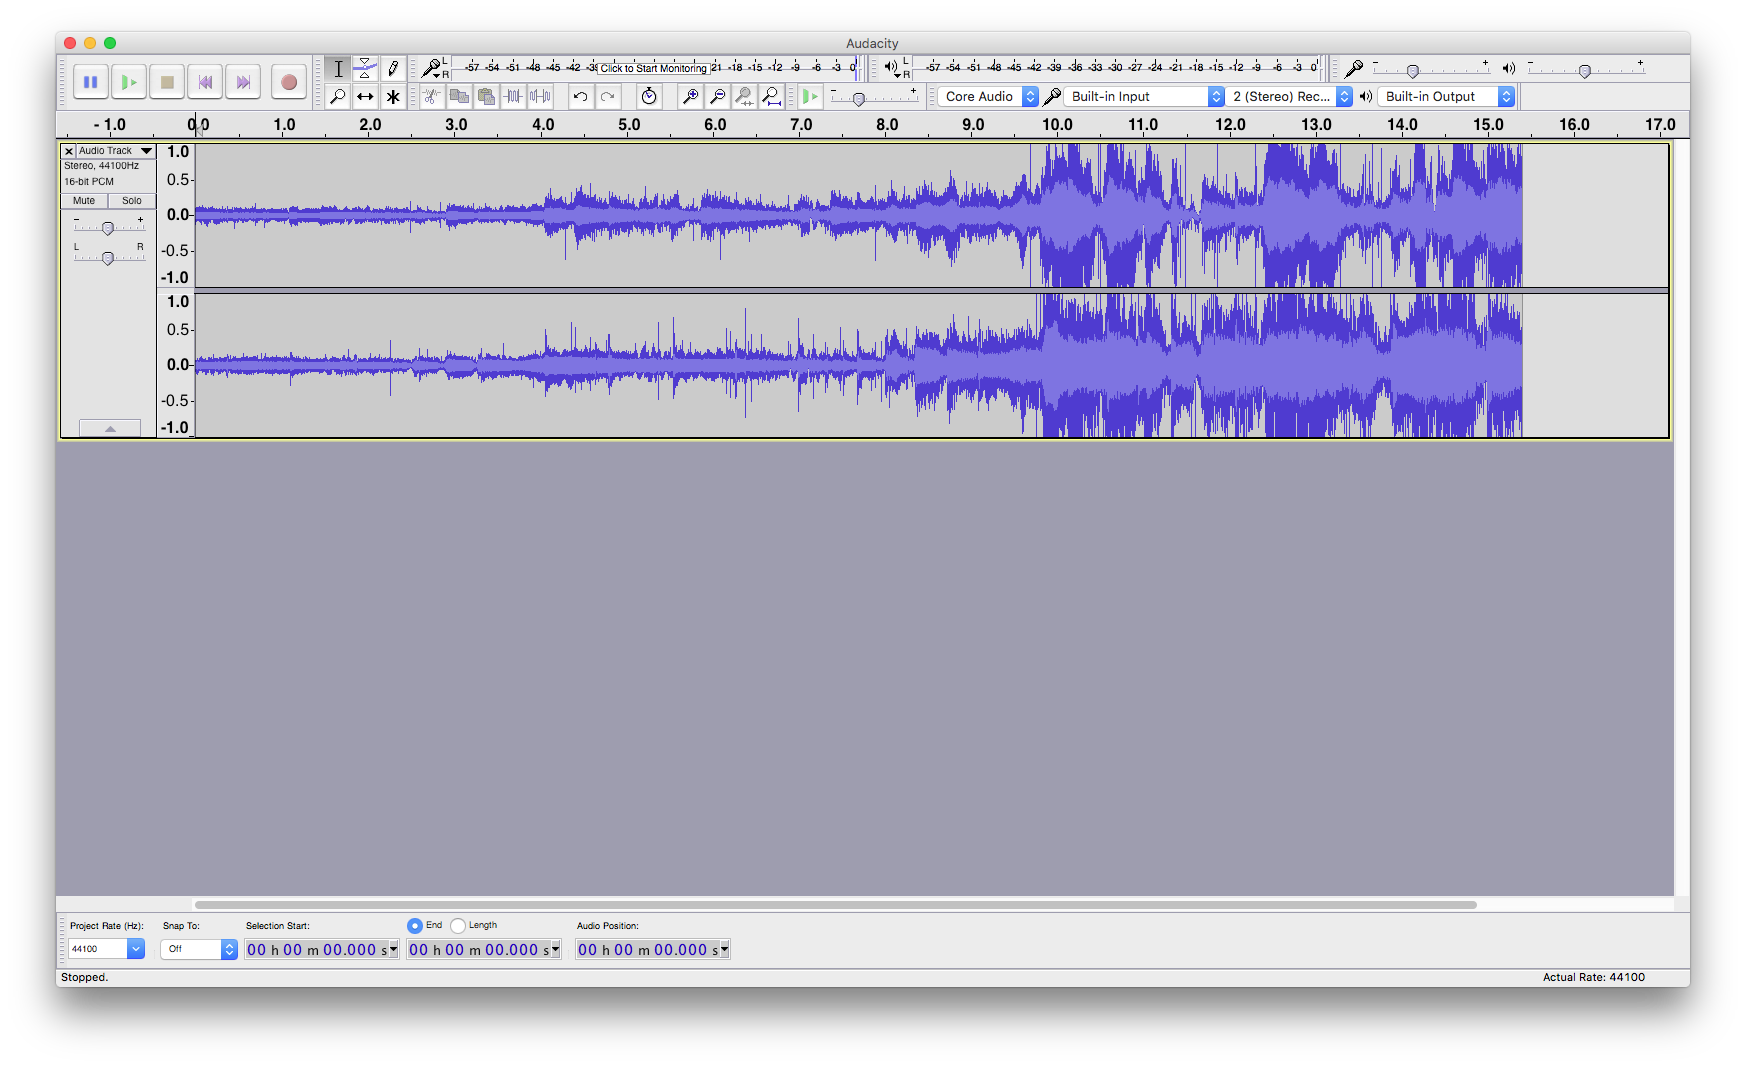Select the Time Shift arrows tool
This screenshot has width=1746, height=1067.
[365, 96]
